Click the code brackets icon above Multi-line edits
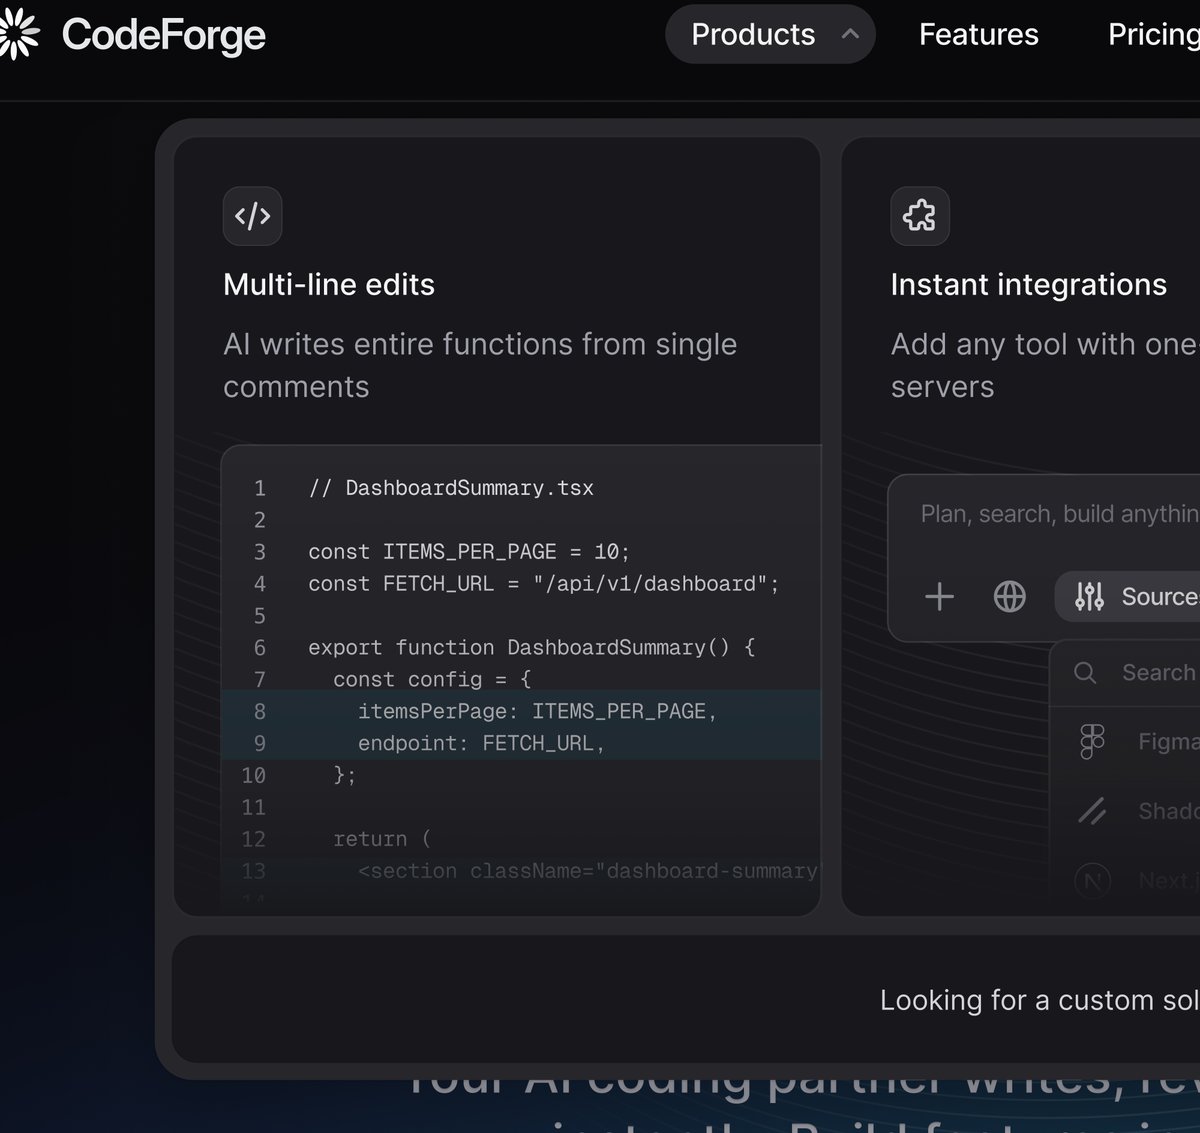 pos(252,215)
